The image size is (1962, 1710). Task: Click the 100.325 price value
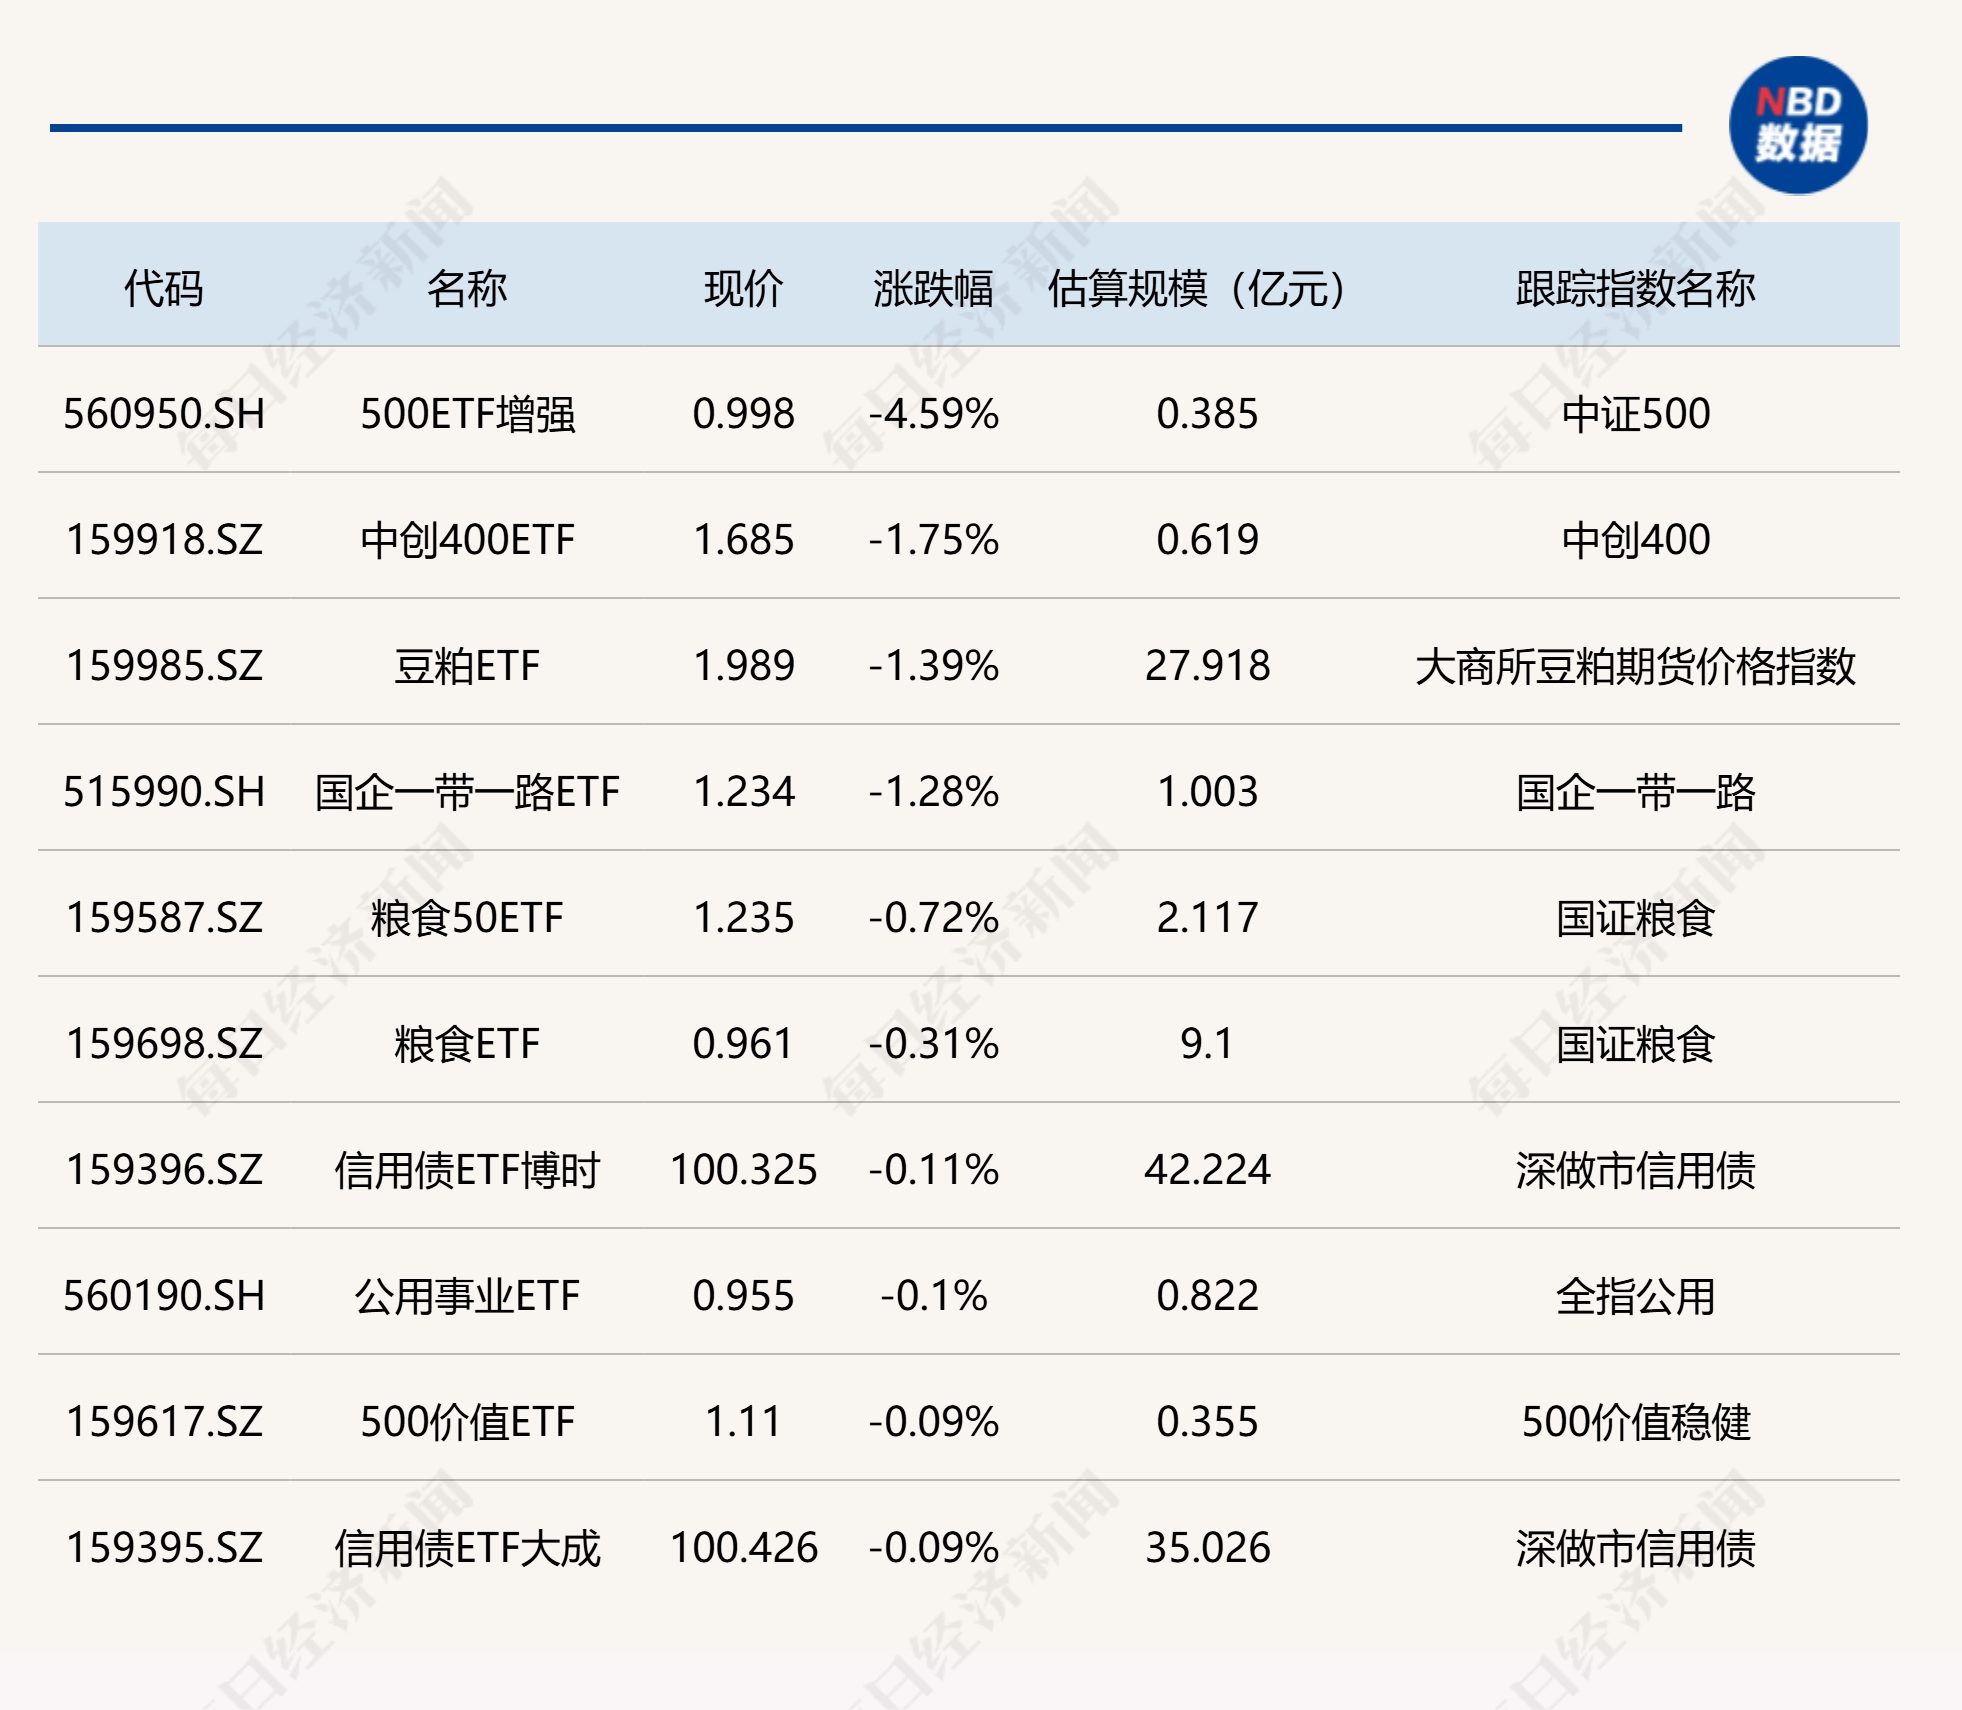pyautogui.click(x=745, y=1171)
